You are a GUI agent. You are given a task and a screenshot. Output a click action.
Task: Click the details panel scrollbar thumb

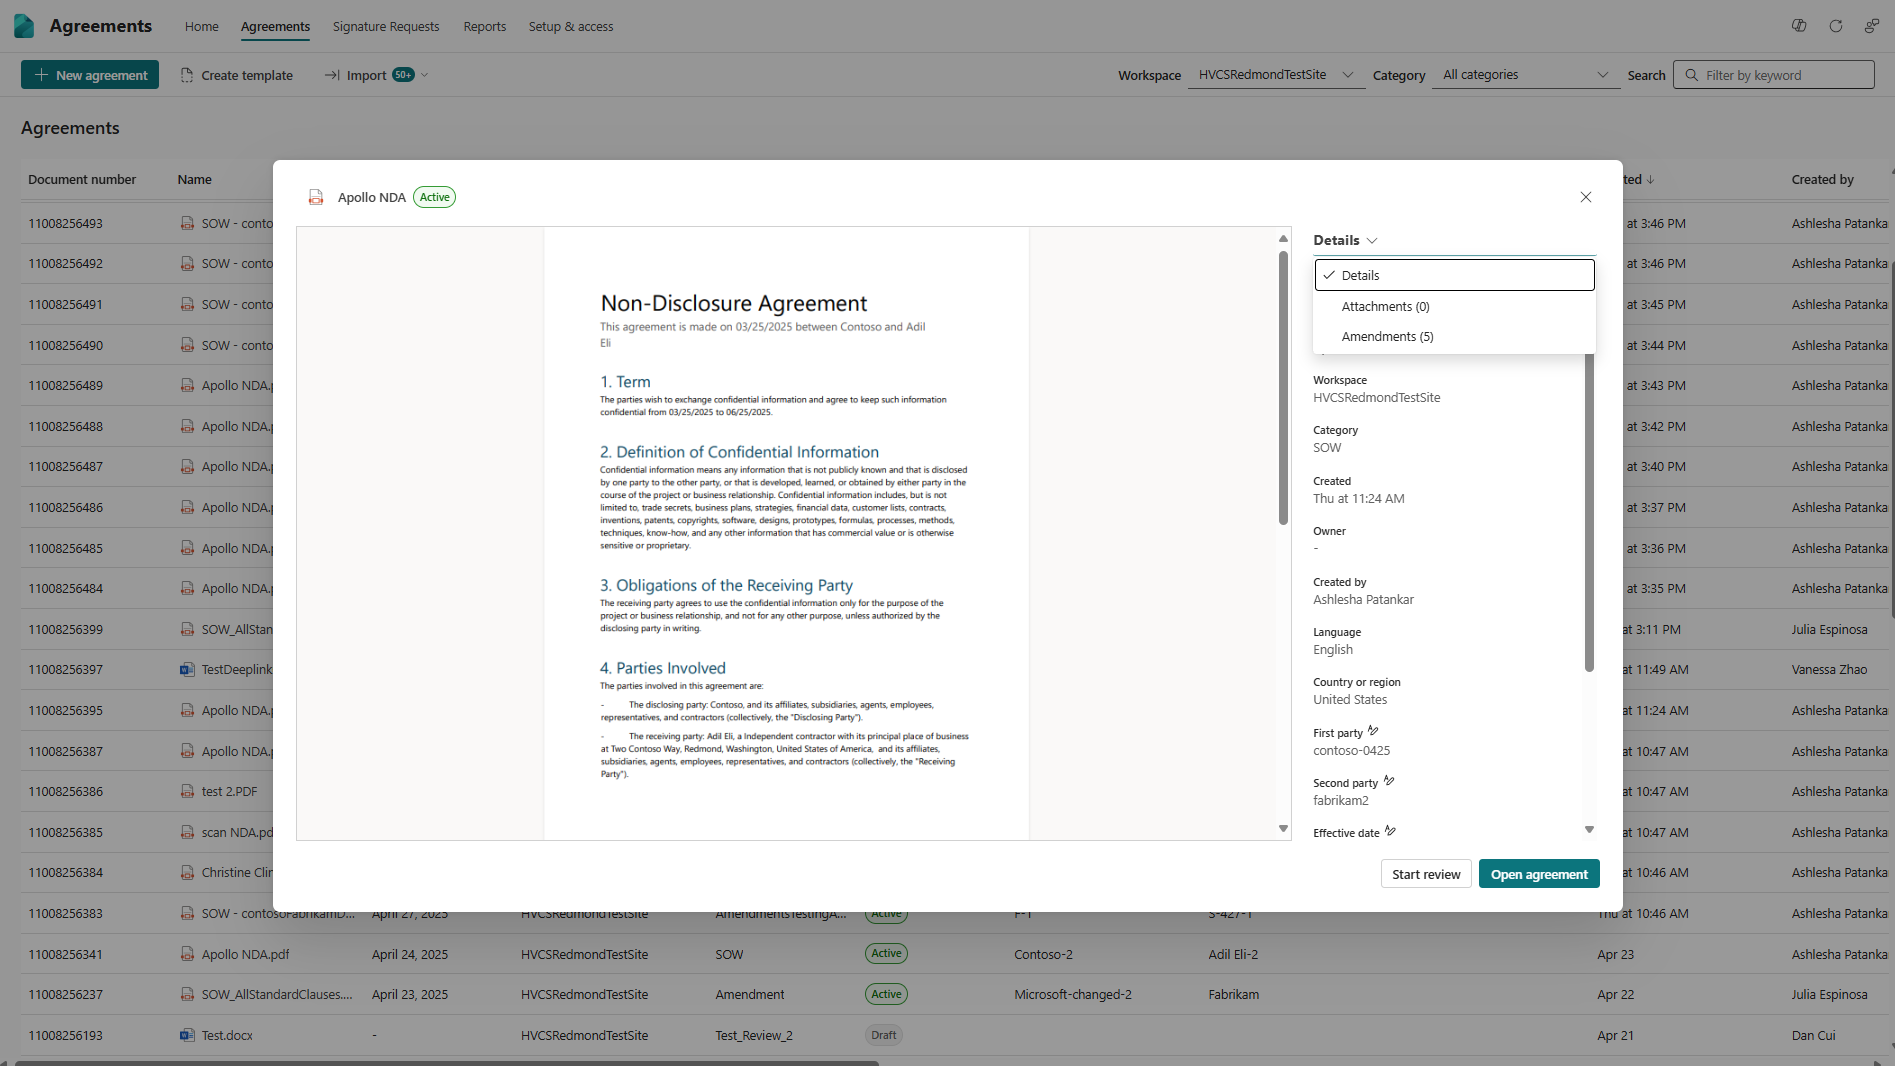click(1589, 514)
